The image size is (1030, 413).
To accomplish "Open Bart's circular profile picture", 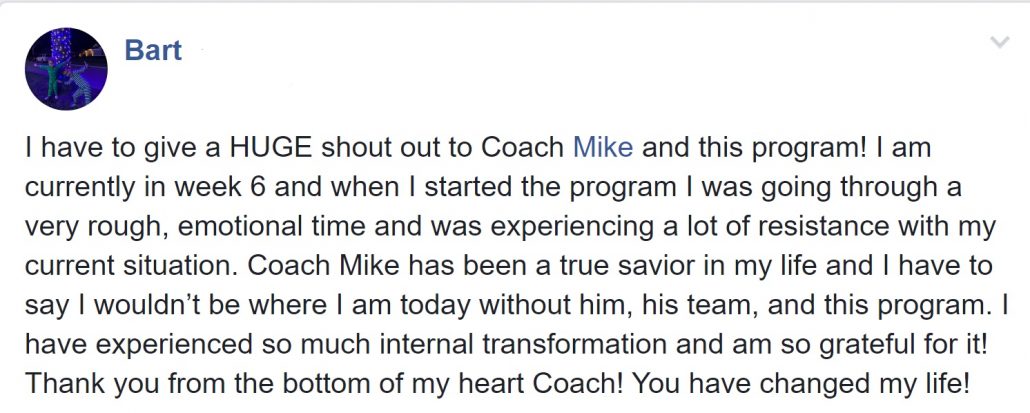I will click(x=66, y=69).
